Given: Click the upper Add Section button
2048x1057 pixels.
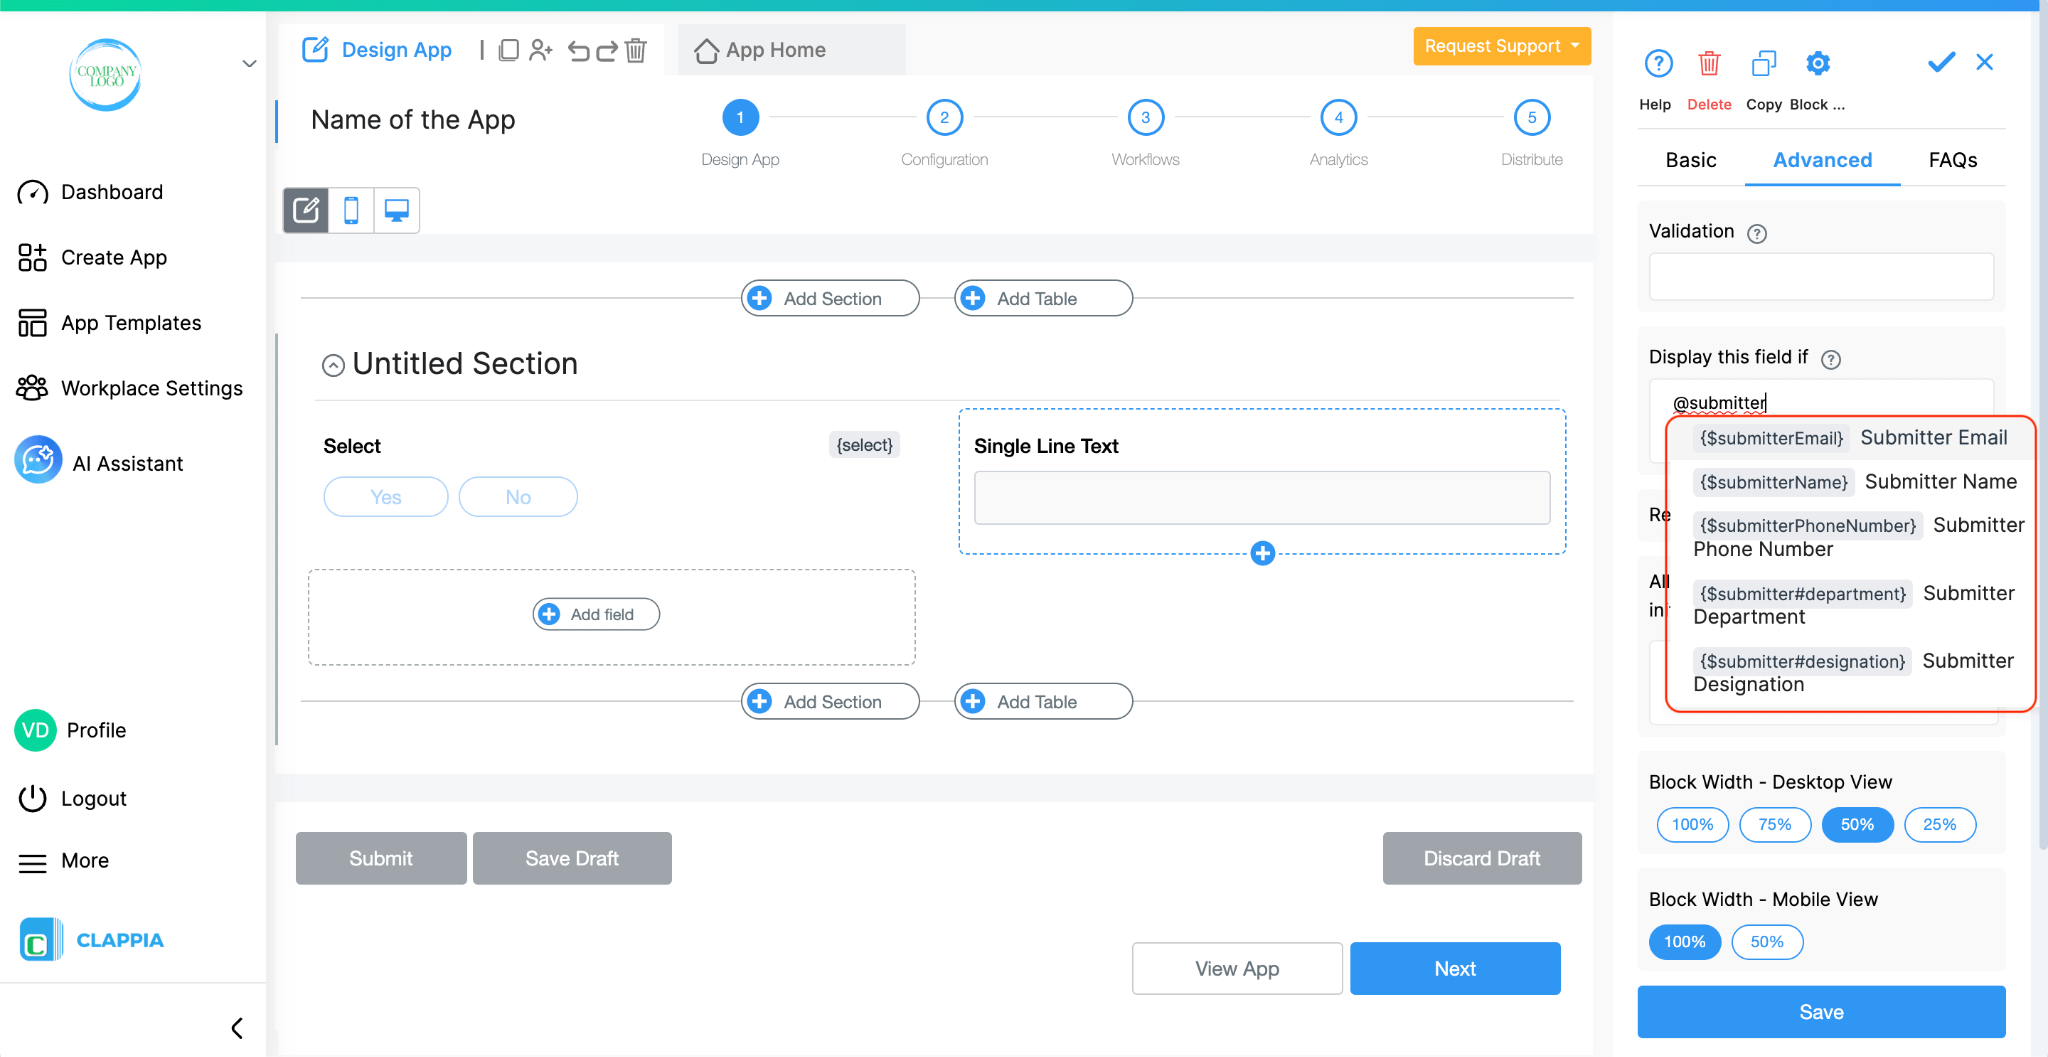Looking at the screenshot, I should tap(830, 298).
